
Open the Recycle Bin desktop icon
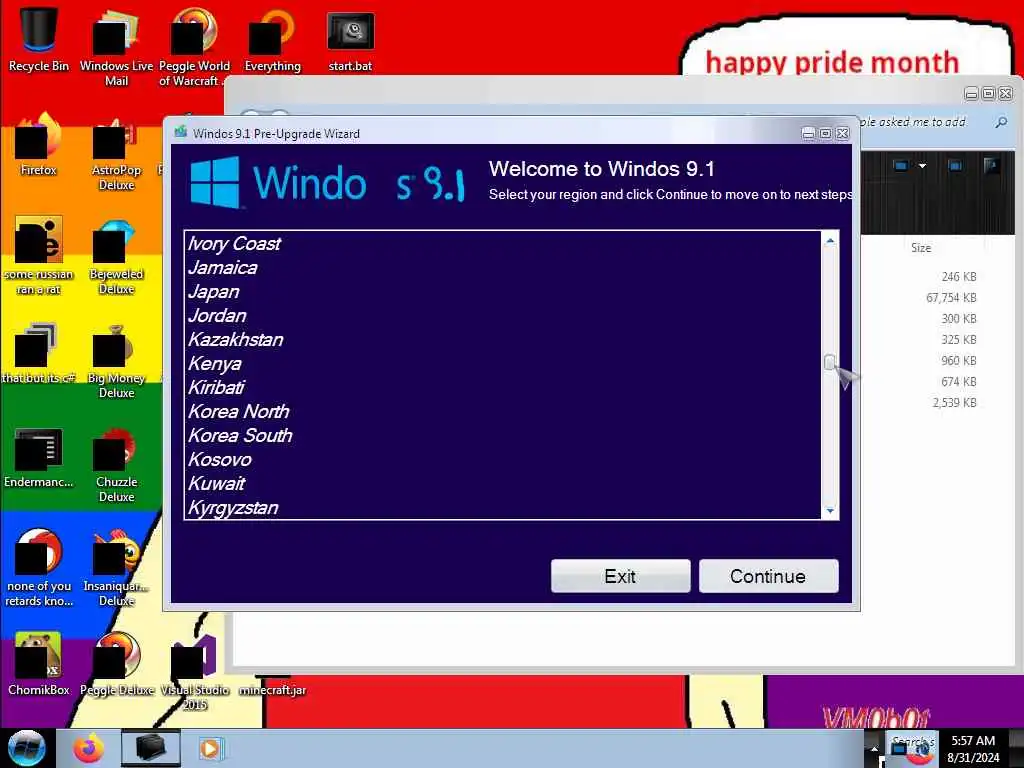[x=39, y=38]
